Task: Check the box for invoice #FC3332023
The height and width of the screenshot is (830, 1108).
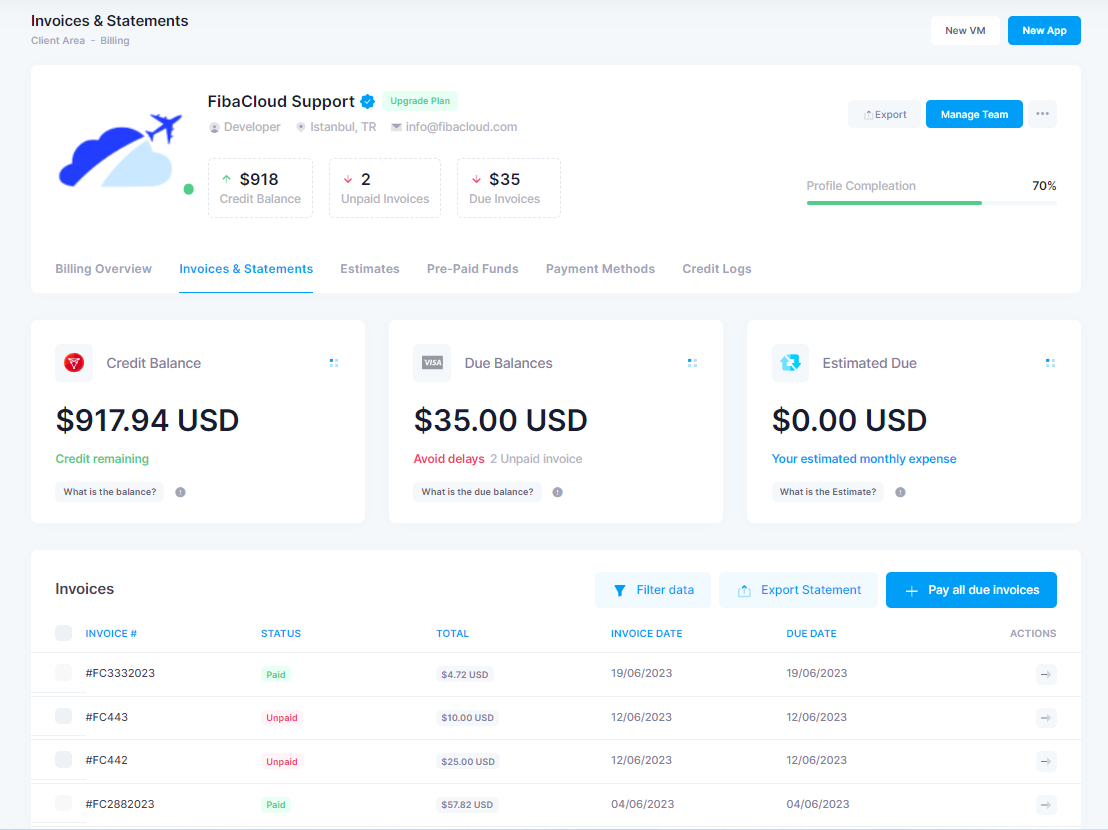Action: (x=64, y=672)
